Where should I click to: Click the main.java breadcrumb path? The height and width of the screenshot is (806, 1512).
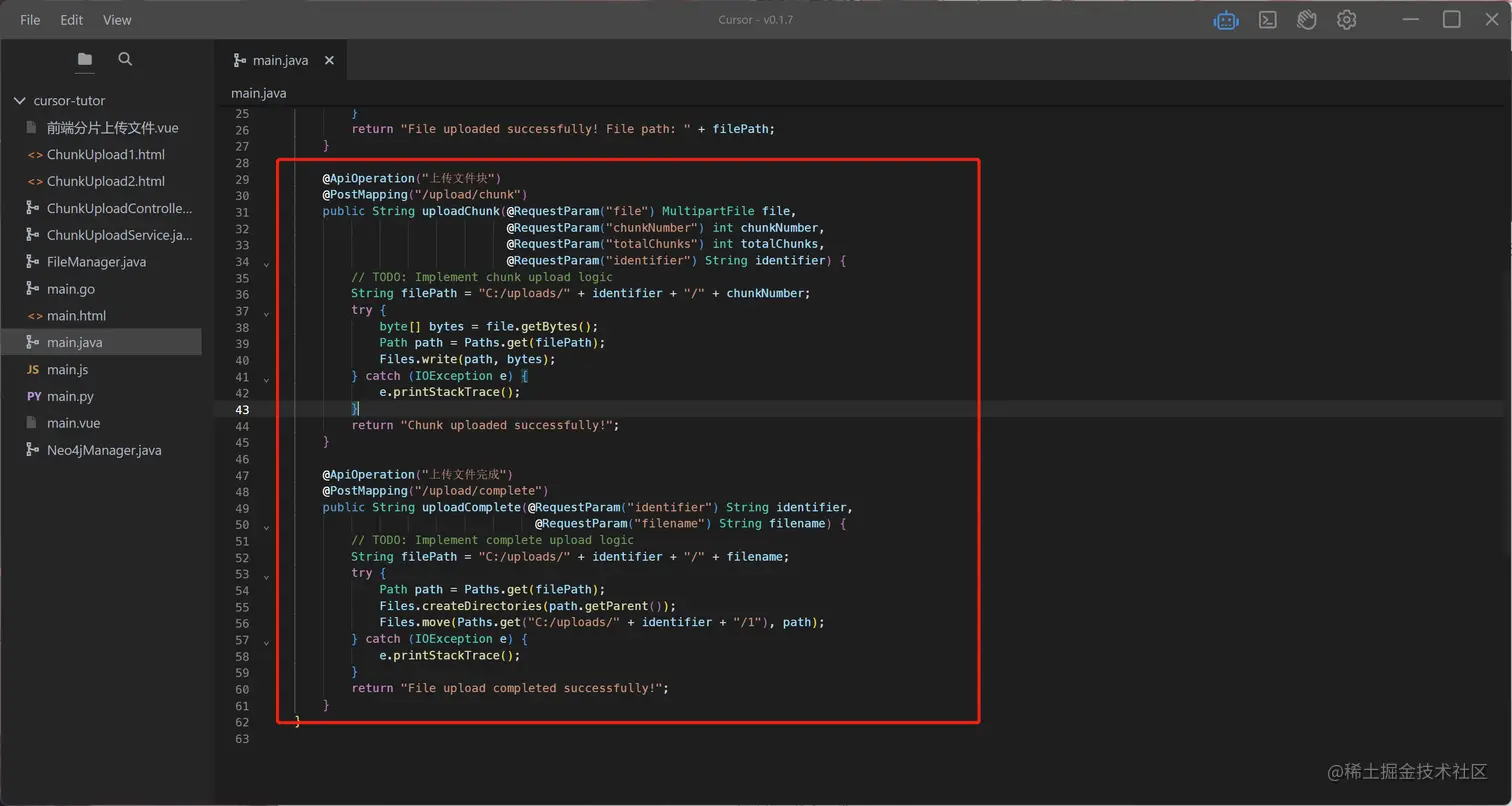259,93
